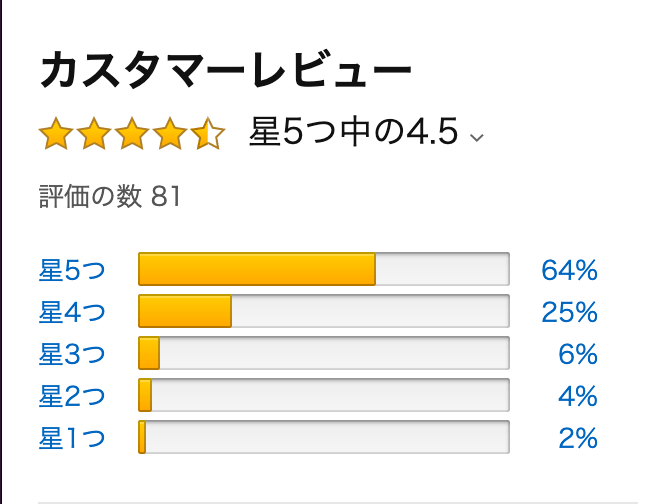Click the second gold rating star
Viewport: 670px width, 504px height.
[94, 134]
